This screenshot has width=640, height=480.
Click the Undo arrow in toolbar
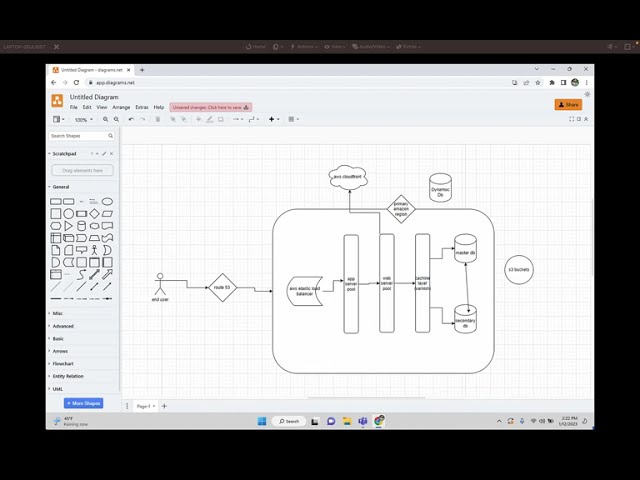coord(130,119)
